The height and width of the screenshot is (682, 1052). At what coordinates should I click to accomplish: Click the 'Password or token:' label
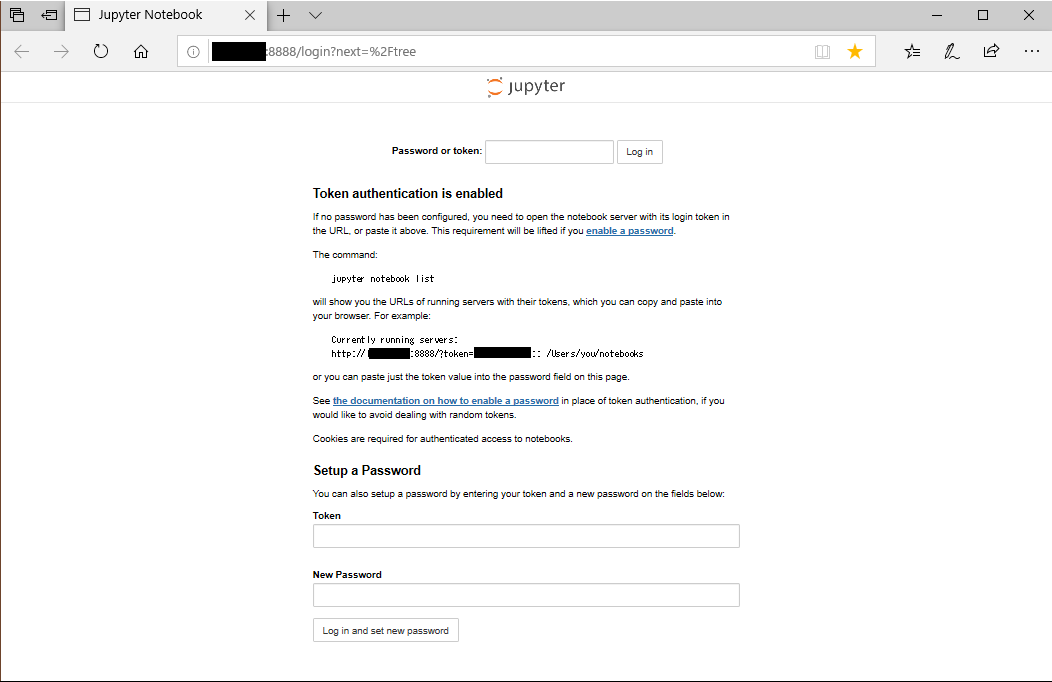pos(437,151)
